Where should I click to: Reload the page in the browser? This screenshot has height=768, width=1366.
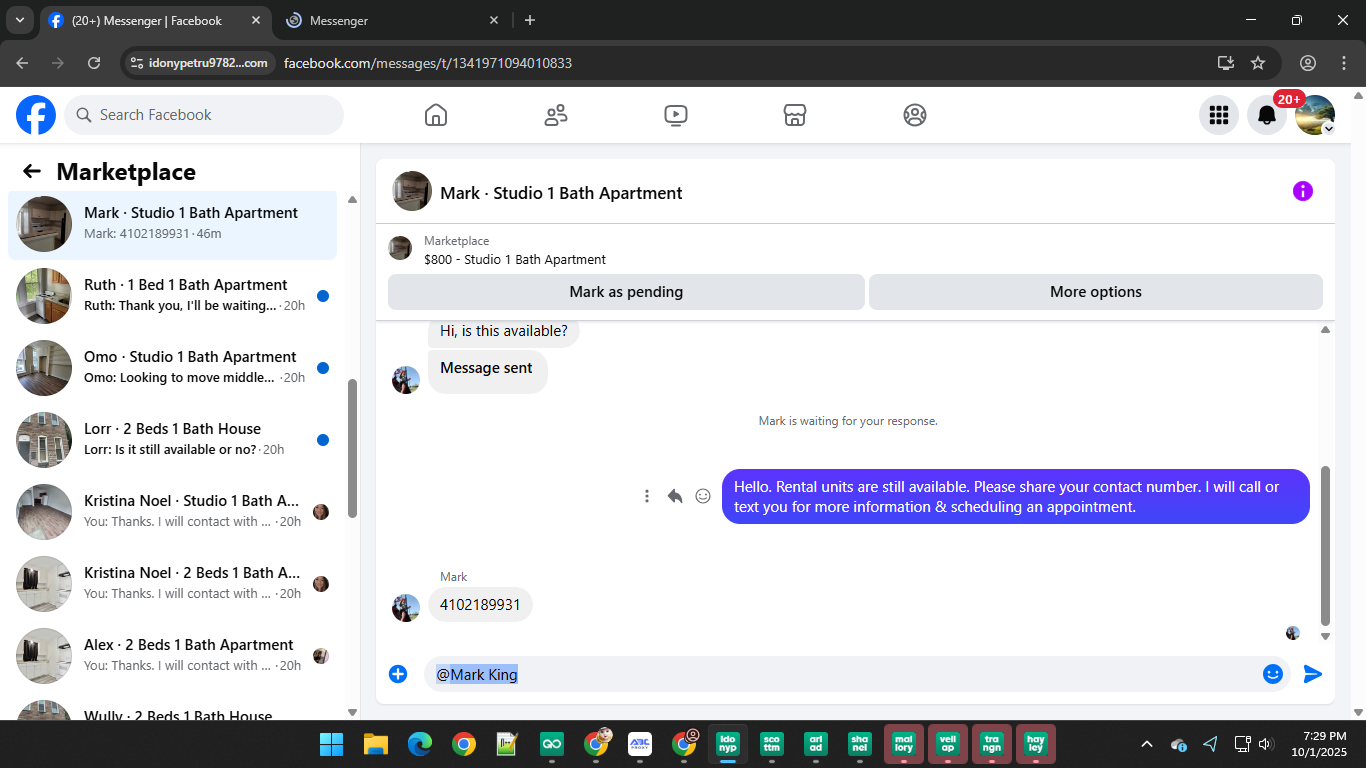(x=94, y=63)
